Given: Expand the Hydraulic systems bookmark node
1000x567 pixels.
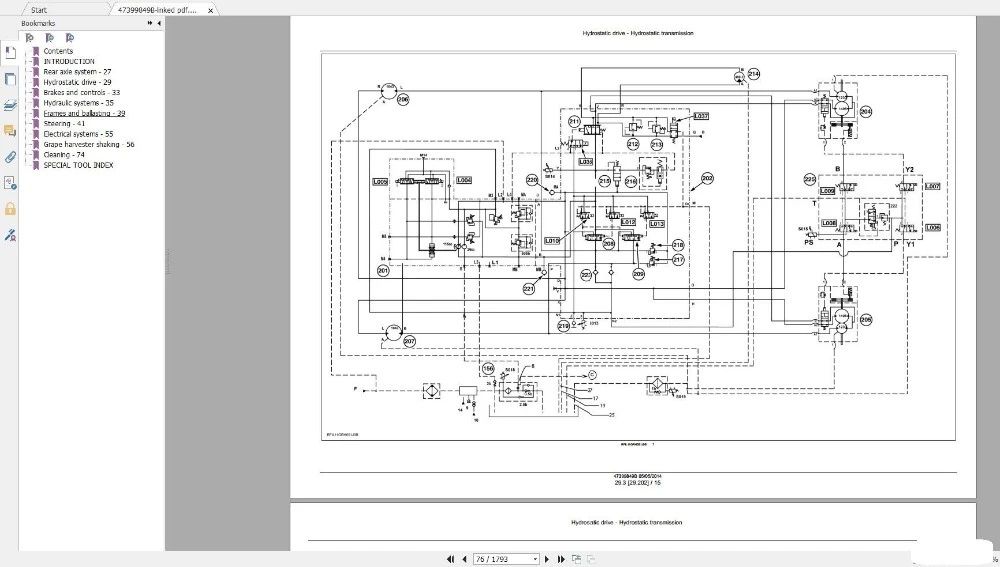Looking at the screenshot, I should 28,103.
